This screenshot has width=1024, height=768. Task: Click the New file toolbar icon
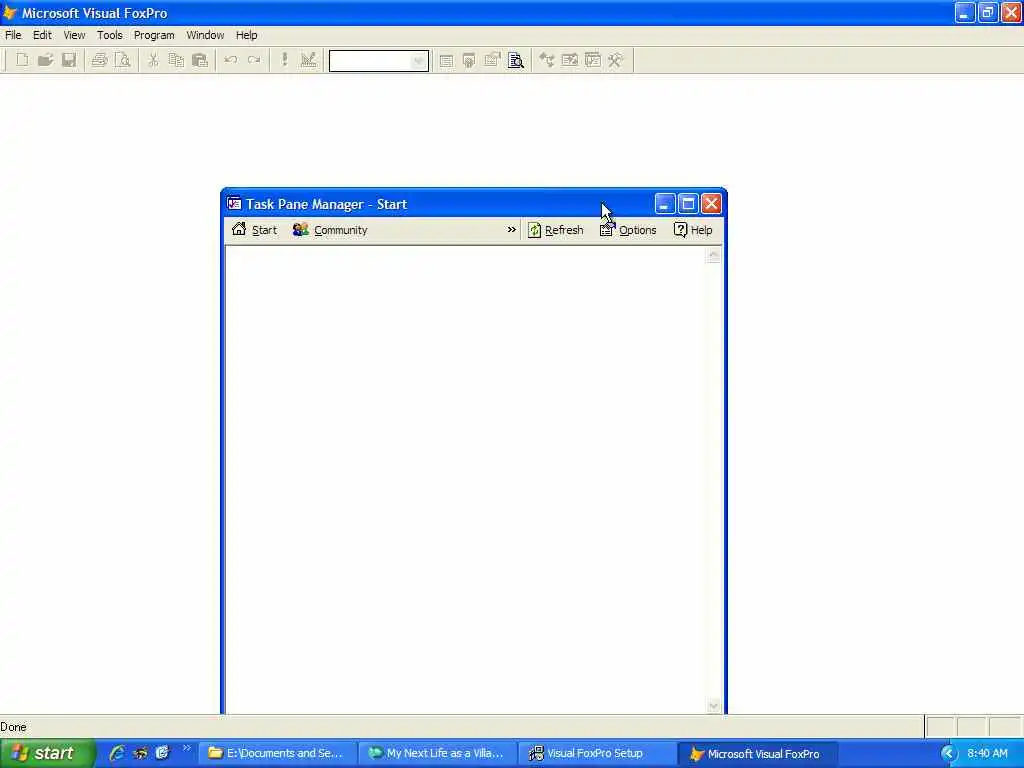(x=22, y=61)
